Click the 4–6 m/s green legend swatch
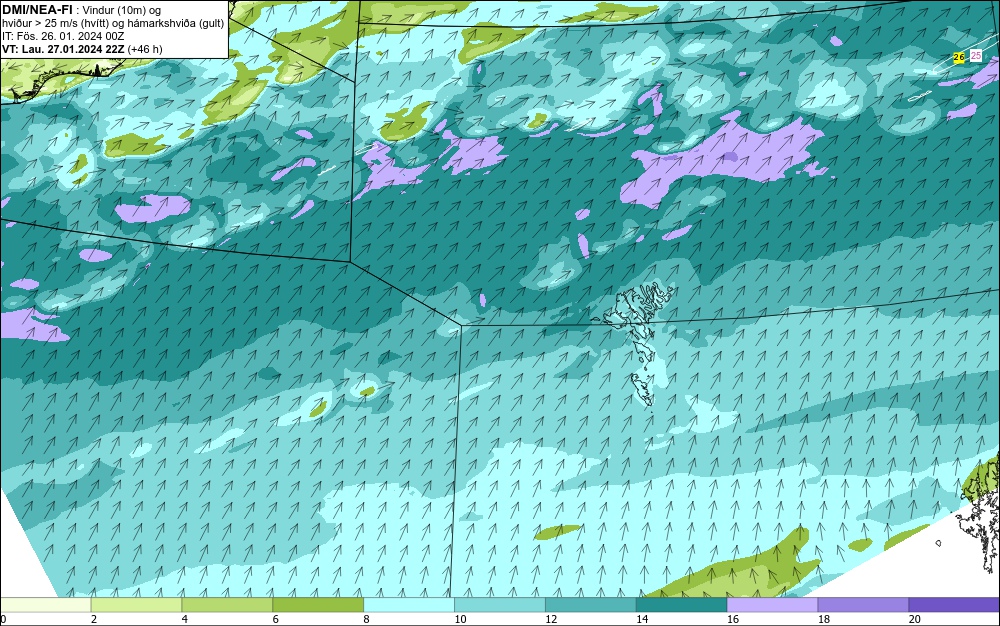The height and width of the screenshot is (626, 1000). coord(227,604)
